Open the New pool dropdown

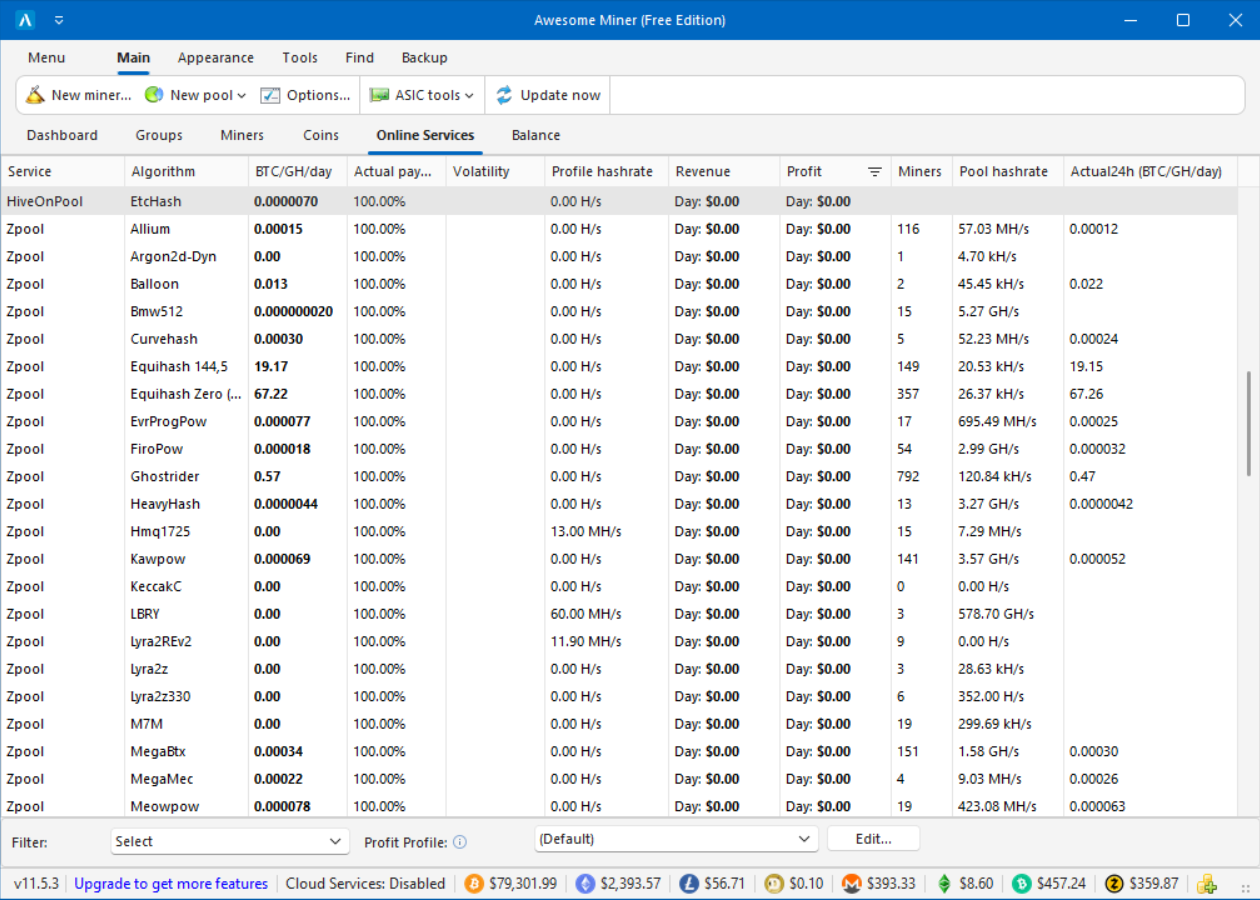[195, 95]
